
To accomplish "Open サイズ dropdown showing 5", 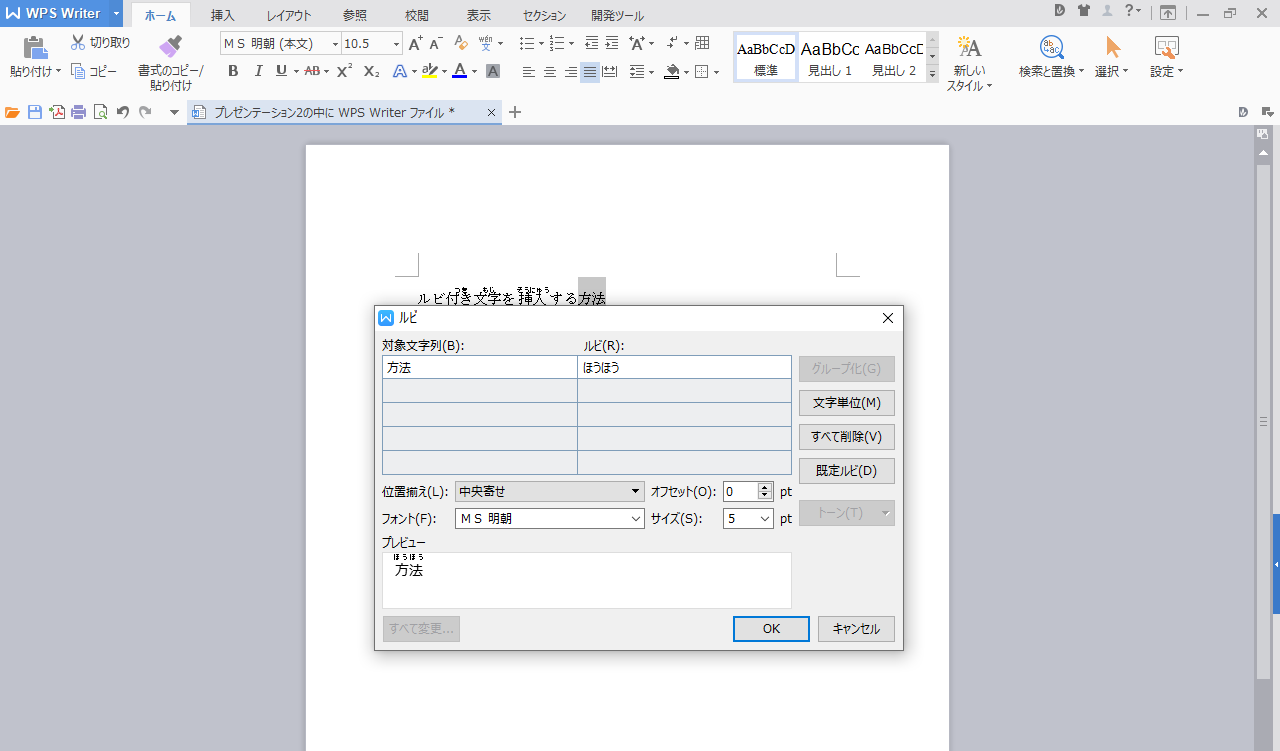I will coord(748,518).
